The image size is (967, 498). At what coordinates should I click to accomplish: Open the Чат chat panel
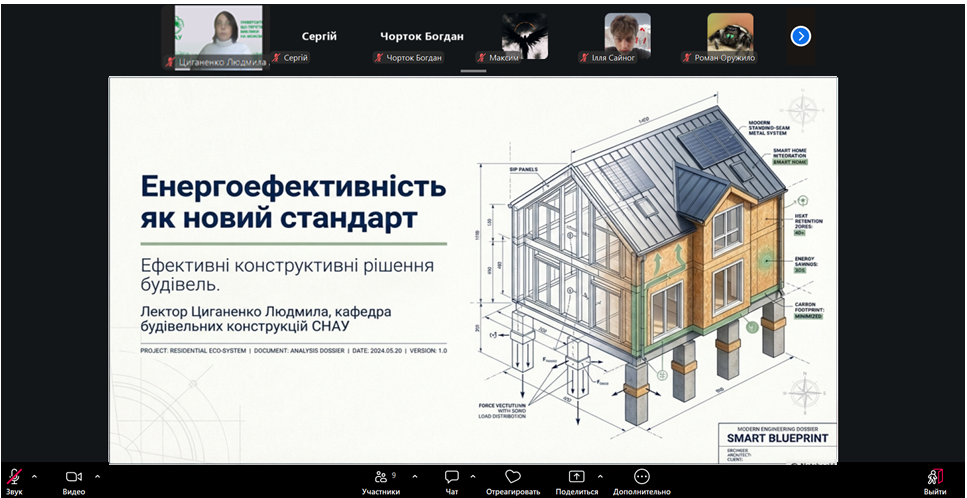451,478
